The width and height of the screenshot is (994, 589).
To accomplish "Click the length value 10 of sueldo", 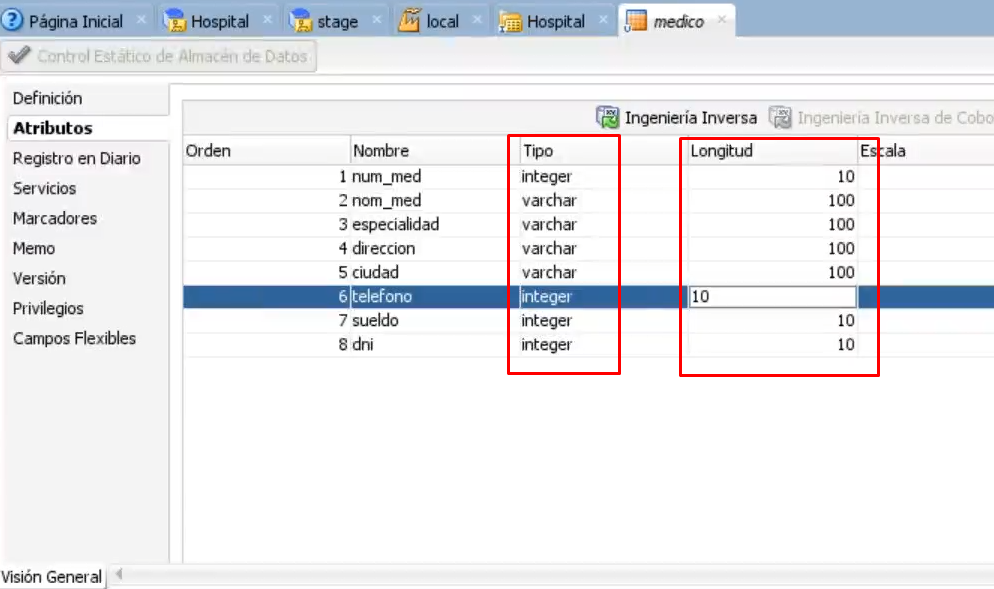I will click(x=846, y=321).
